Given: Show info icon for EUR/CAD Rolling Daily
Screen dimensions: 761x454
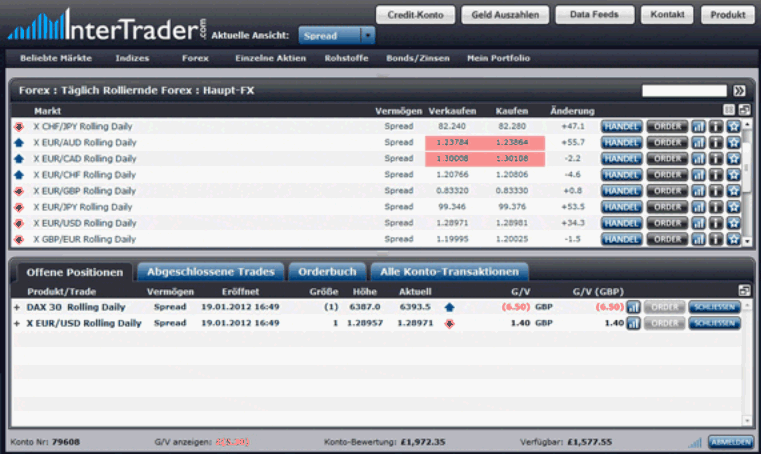Looking at the screenshot, I should coord(716,159).
